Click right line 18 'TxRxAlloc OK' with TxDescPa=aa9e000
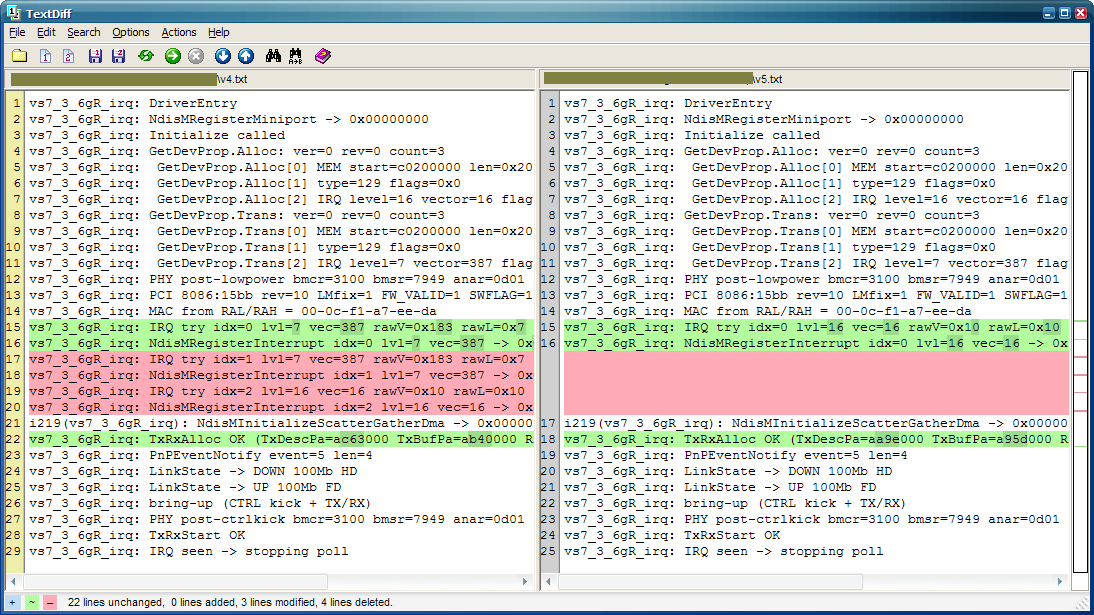Viewport: 1094px width, 615px height. tap(816, 440)
